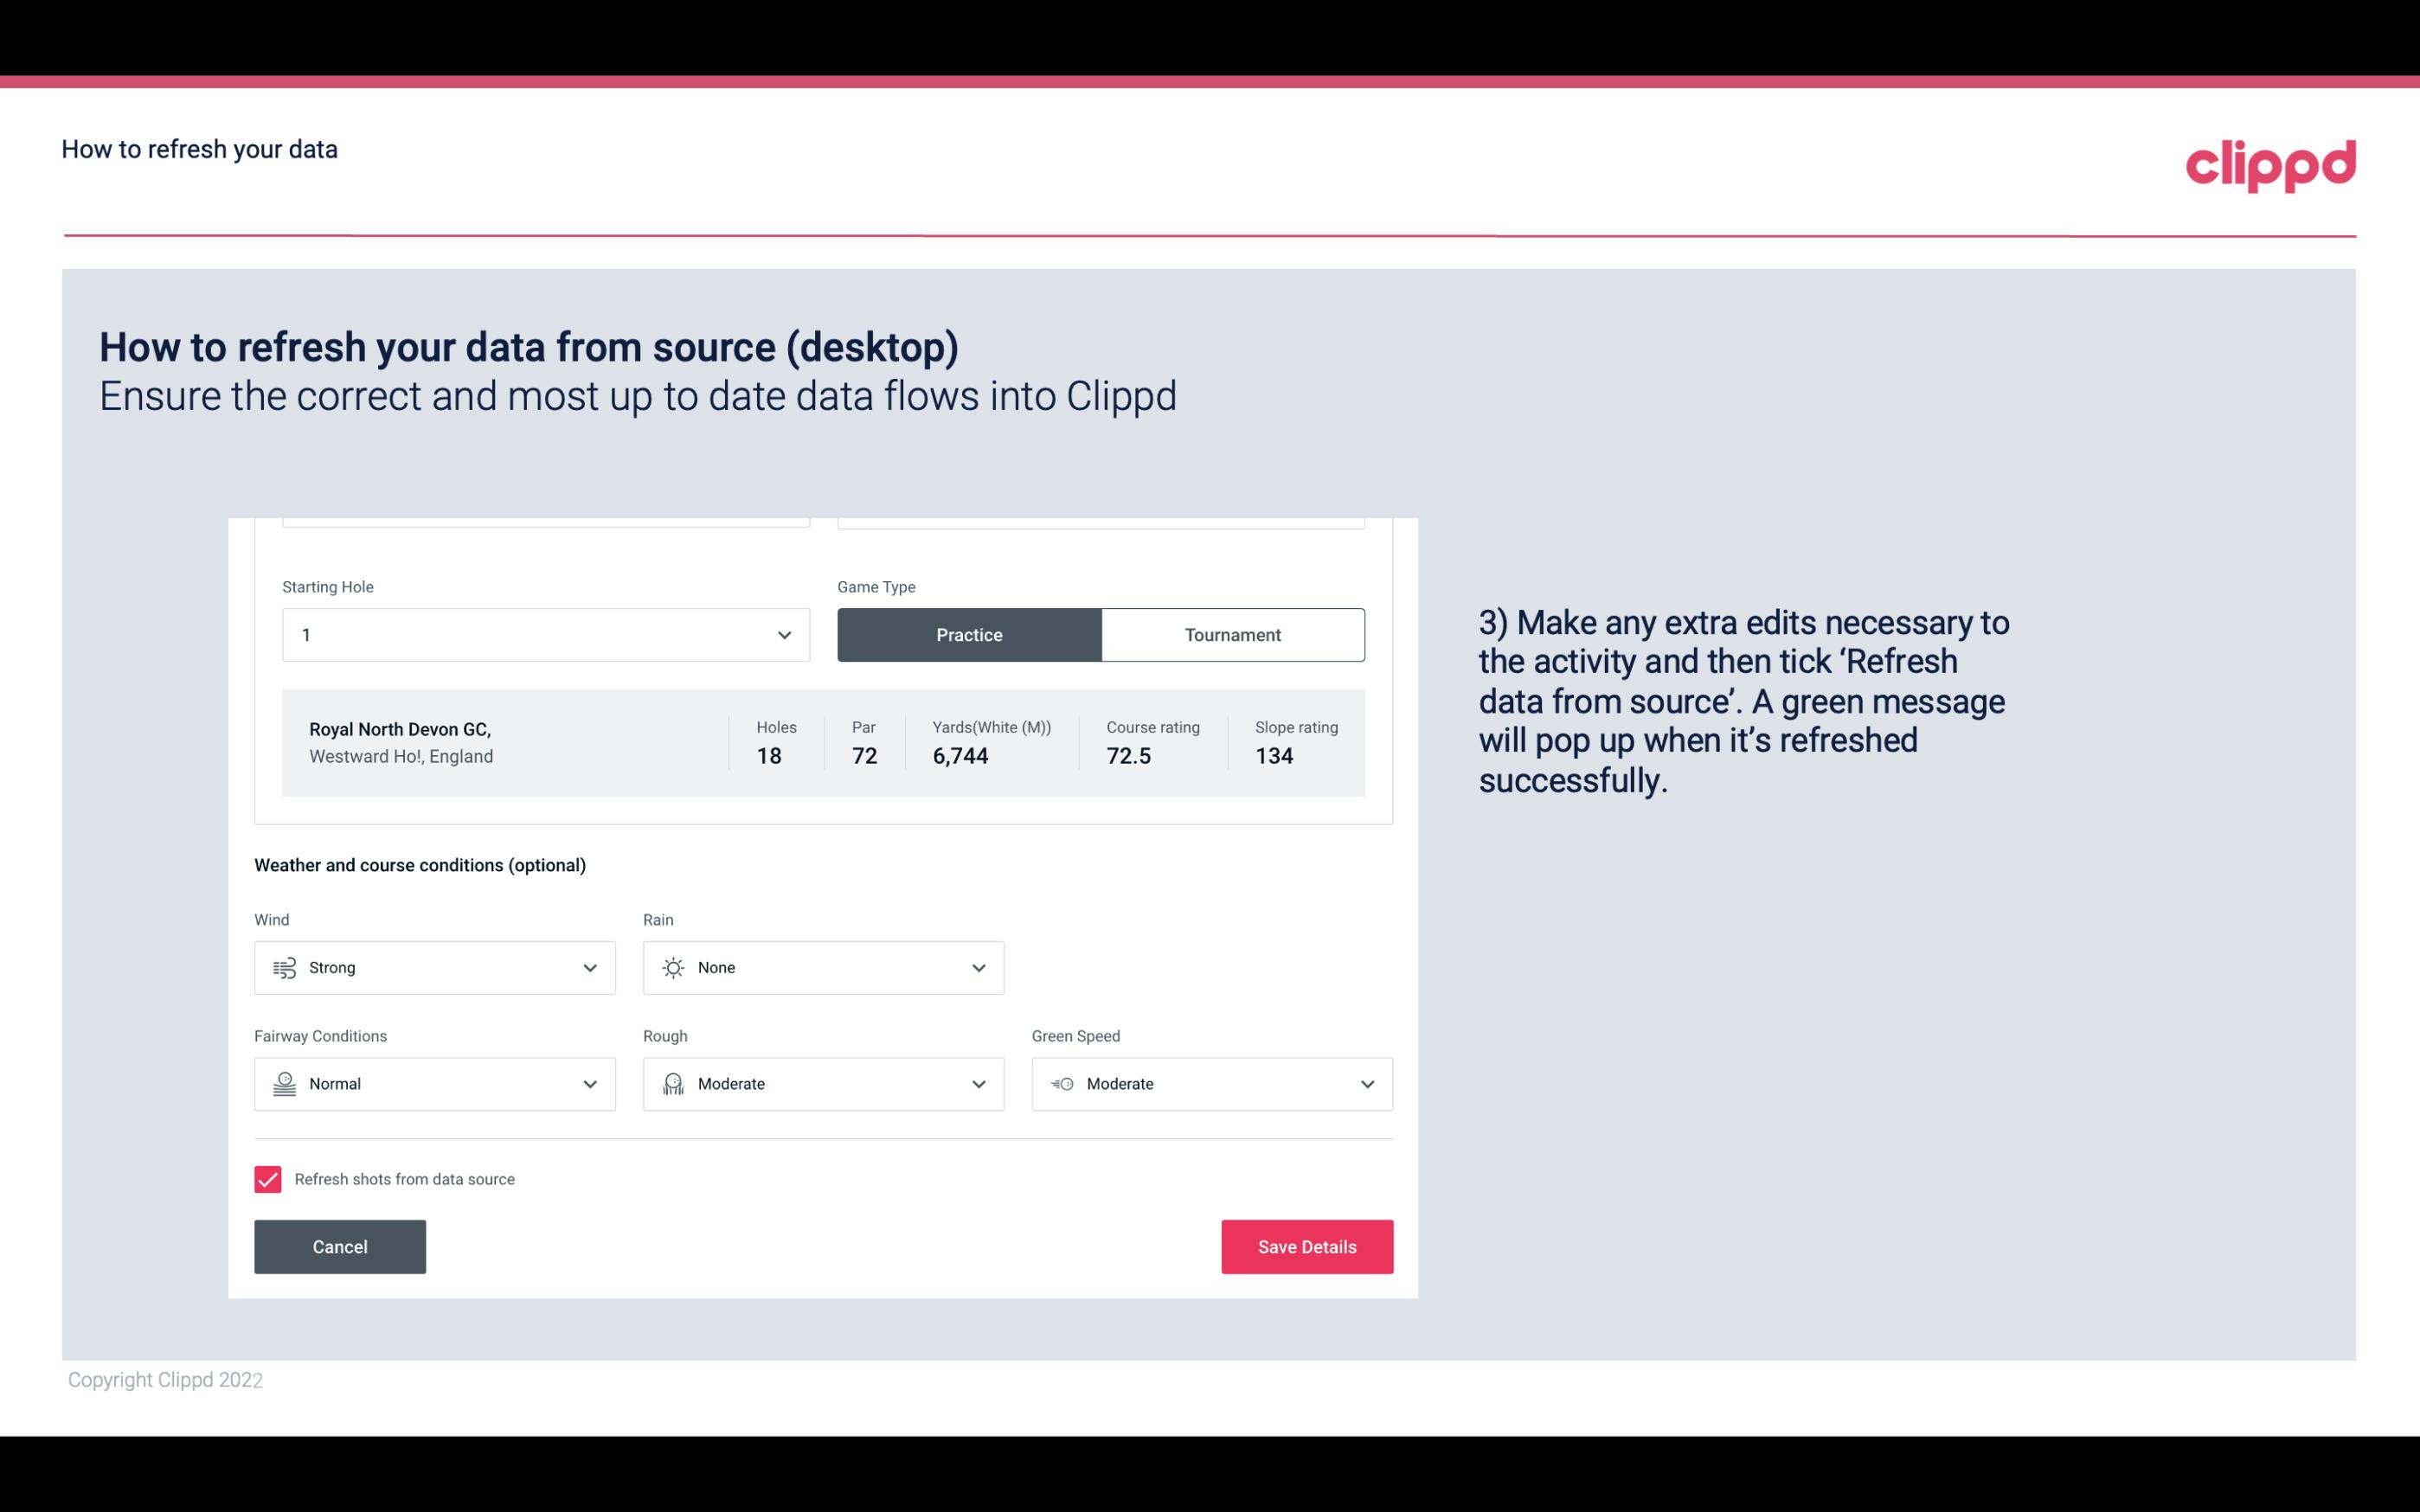Expand the Wind condition dropdown

click(x=587, y=967)
